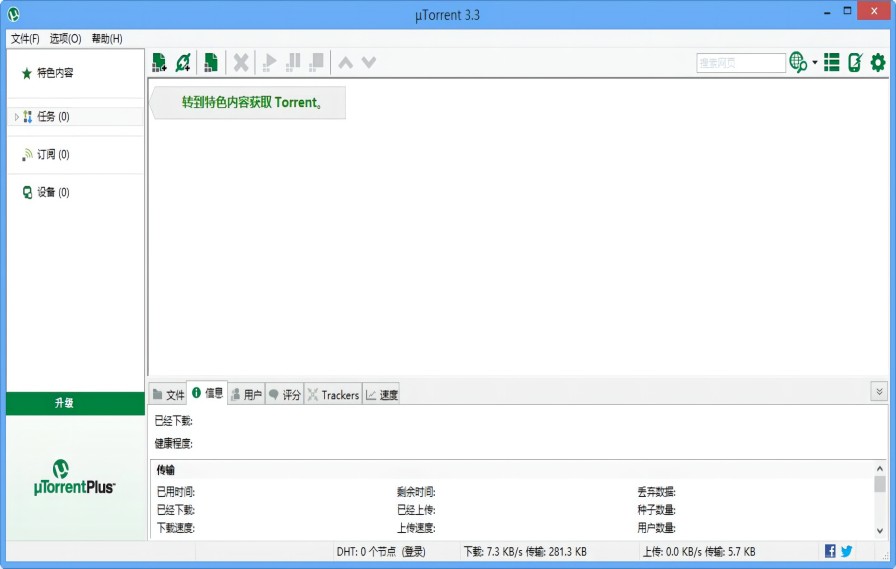Move torrent up the queue arrow
This screenshot has height=569, width=896.
tap(345, 62)
